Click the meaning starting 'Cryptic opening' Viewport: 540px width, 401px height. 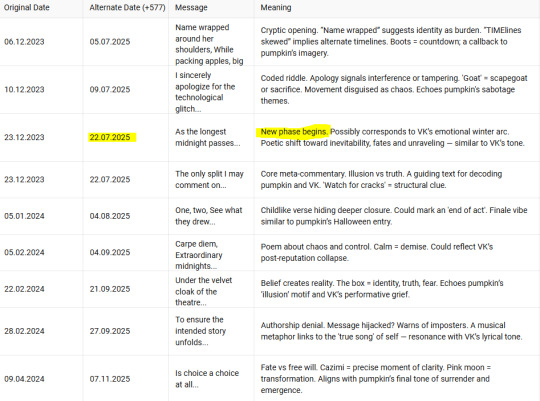pos(391,42)
